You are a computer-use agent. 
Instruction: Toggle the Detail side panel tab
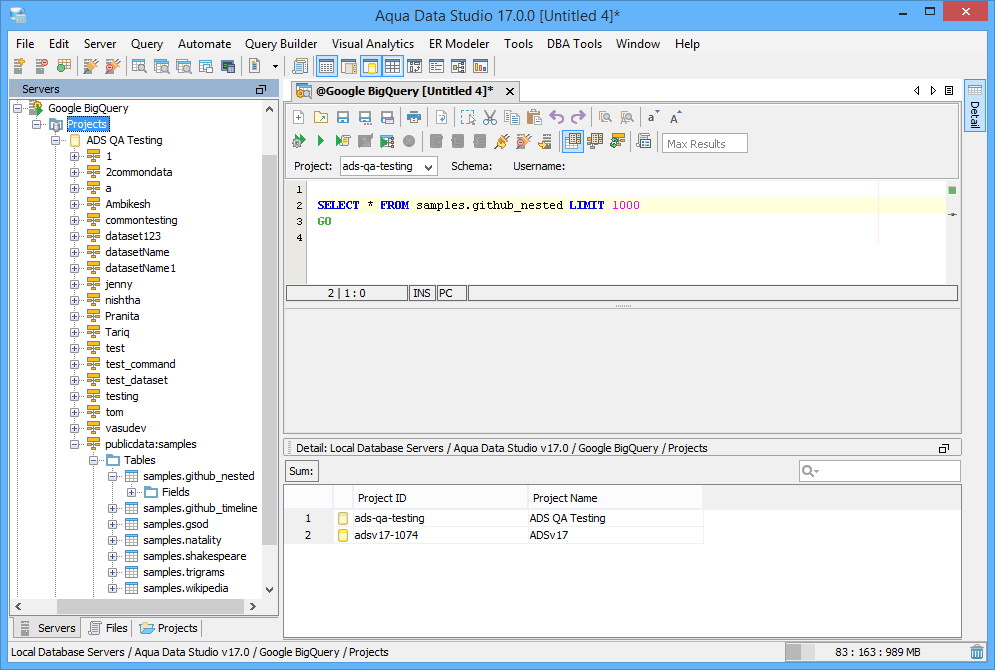pyautogui.click(x=974, y=106)
